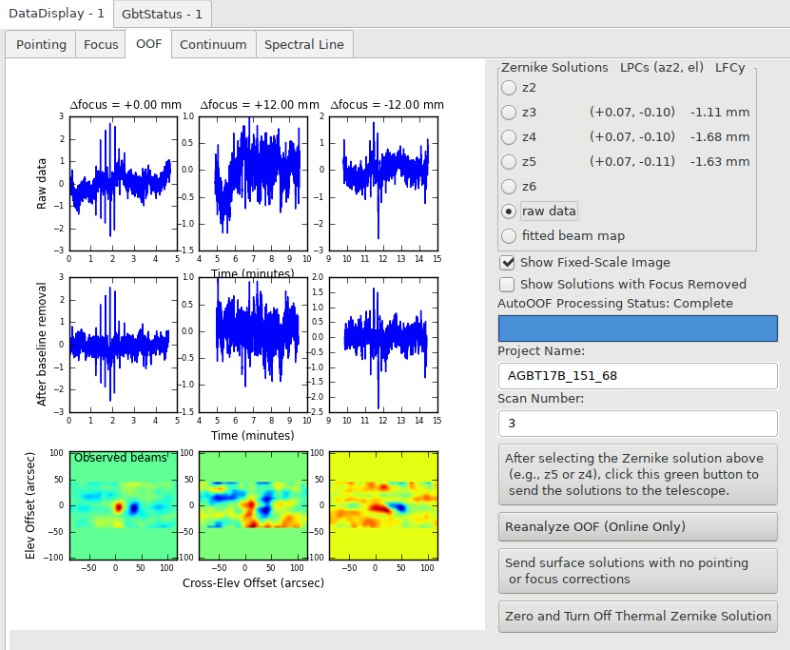Image resolution: width=790 pixels, height=650 pixels.
Task: Click the yellow-background observed beam map
Action: point(383,505)
